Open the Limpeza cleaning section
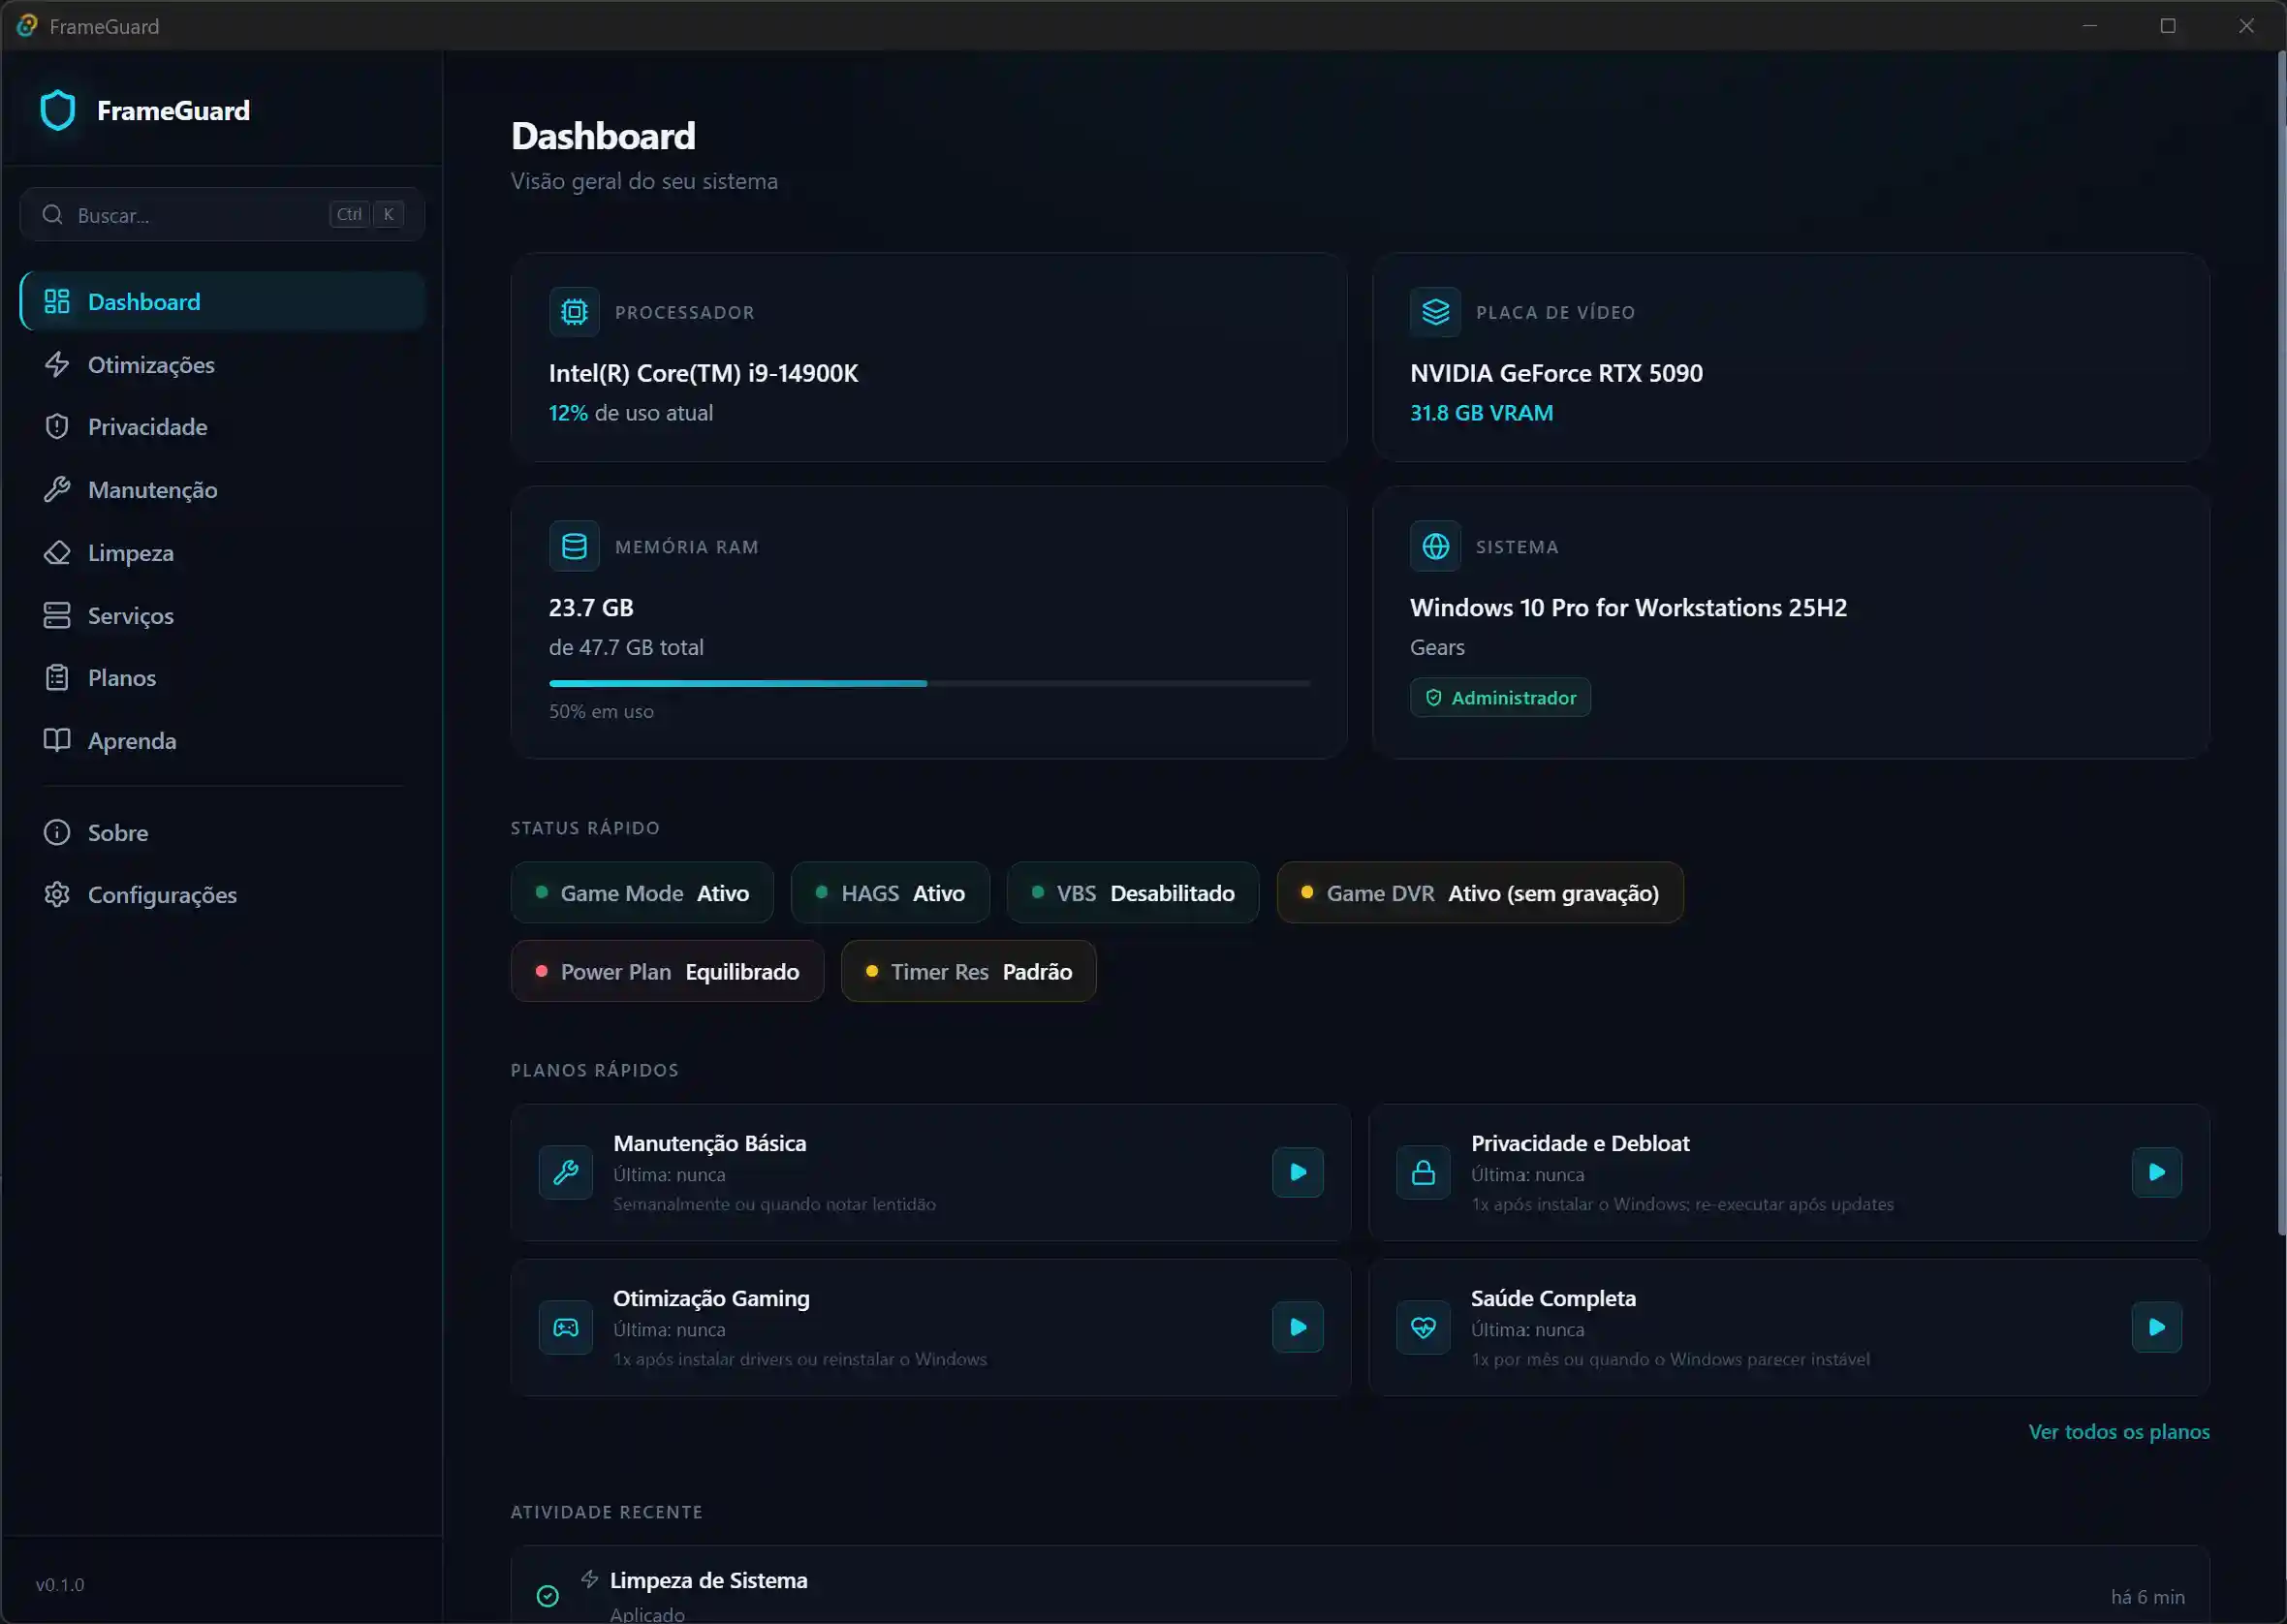 coord(130,552)
